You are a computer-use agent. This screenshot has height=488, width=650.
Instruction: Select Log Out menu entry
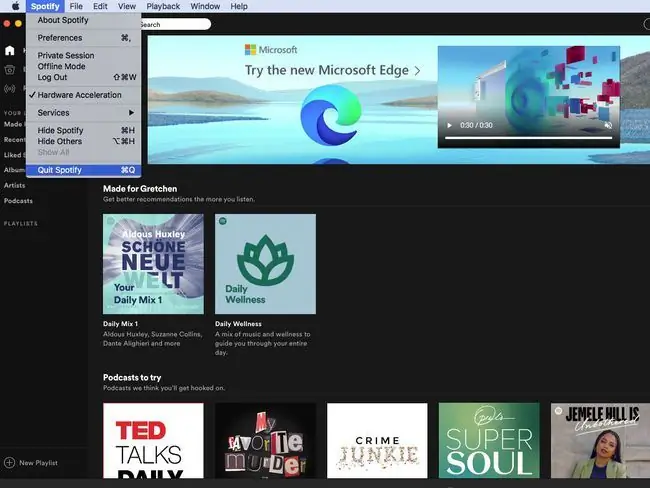point(83,77)
